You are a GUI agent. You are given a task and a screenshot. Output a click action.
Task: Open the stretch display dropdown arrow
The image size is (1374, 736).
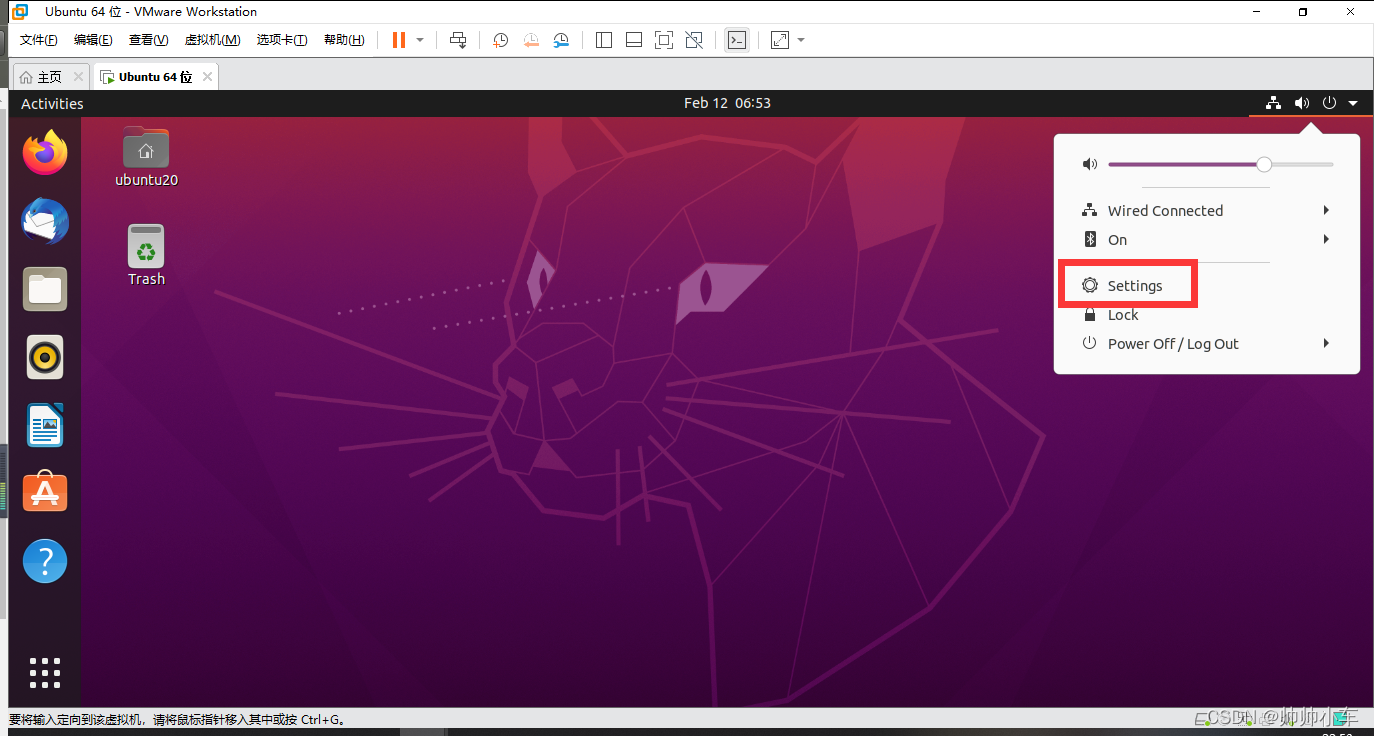(x=801, y=40)
